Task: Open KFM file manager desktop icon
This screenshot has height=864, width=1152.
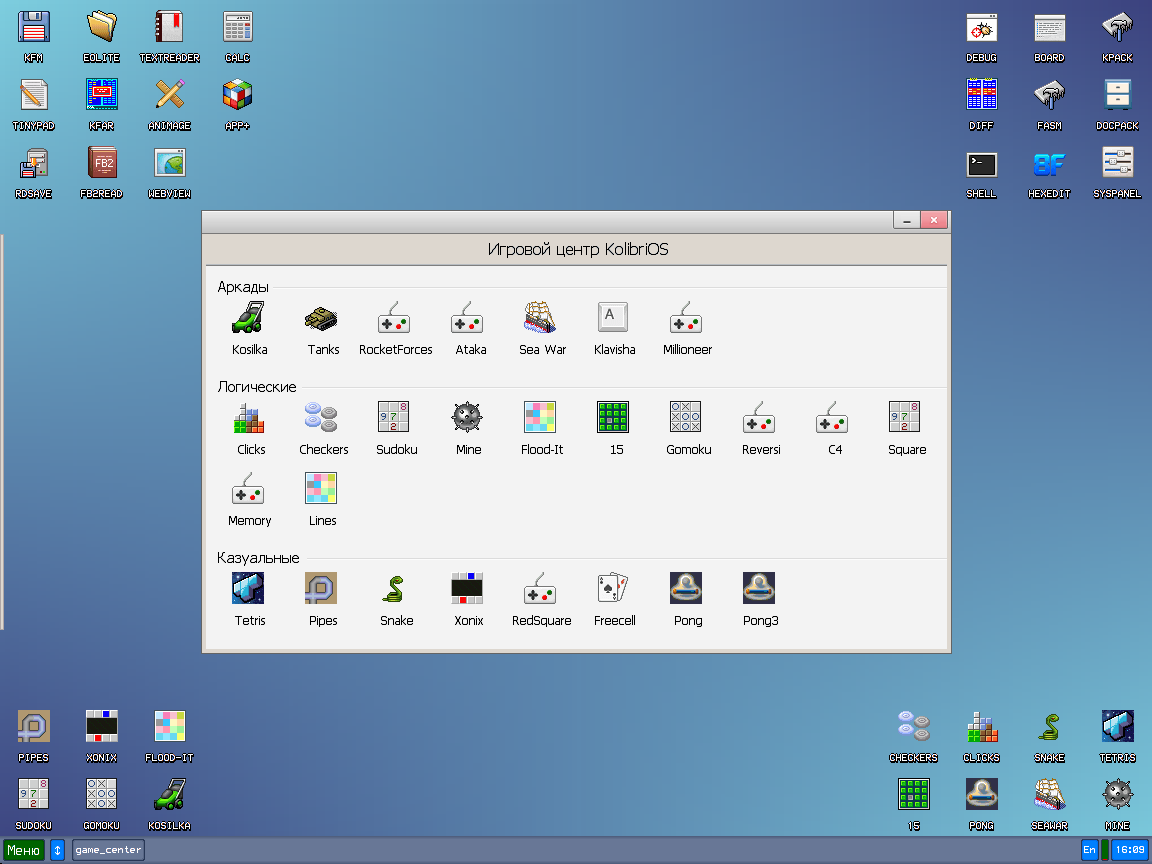Action: [x=33, y=37]
